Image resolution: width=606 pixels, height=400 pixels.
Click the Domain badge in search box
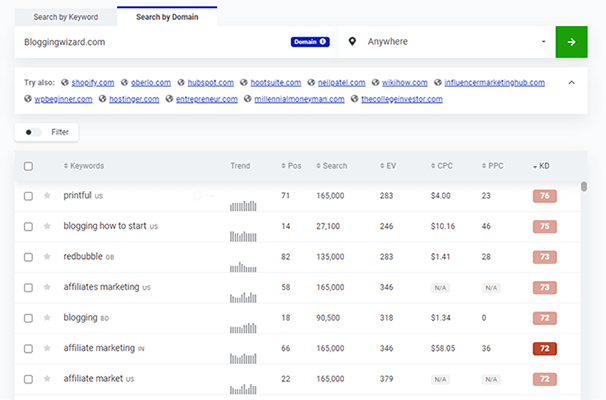coord(309,42)
